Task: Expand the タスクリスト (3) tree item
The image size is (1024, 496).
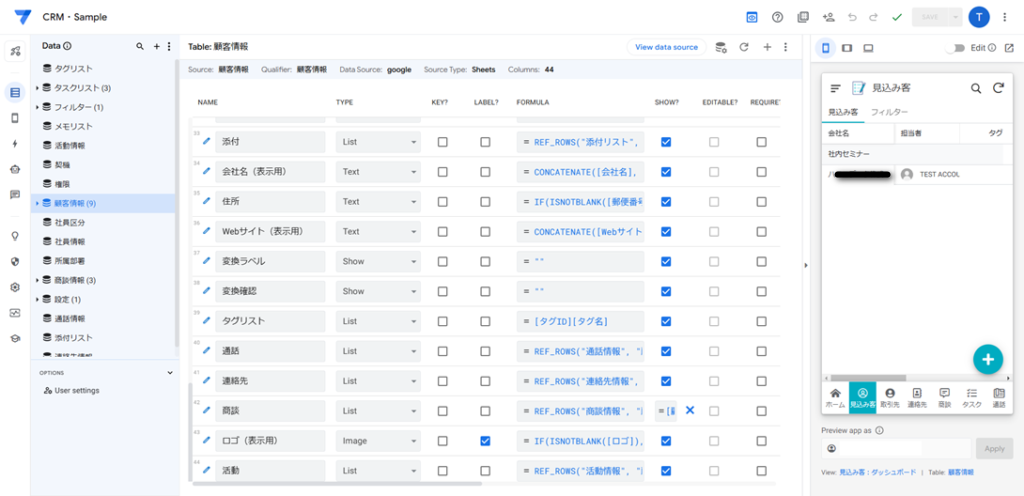Action: point(37,88)
